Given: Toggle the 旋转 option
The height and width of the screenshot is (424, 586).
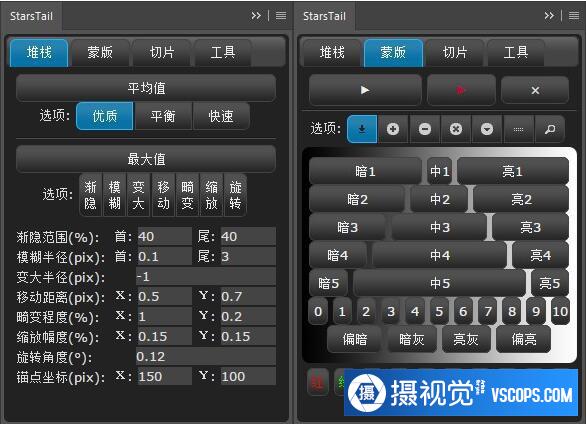Looking at the screenshot, I should click(x=235, y=195).
